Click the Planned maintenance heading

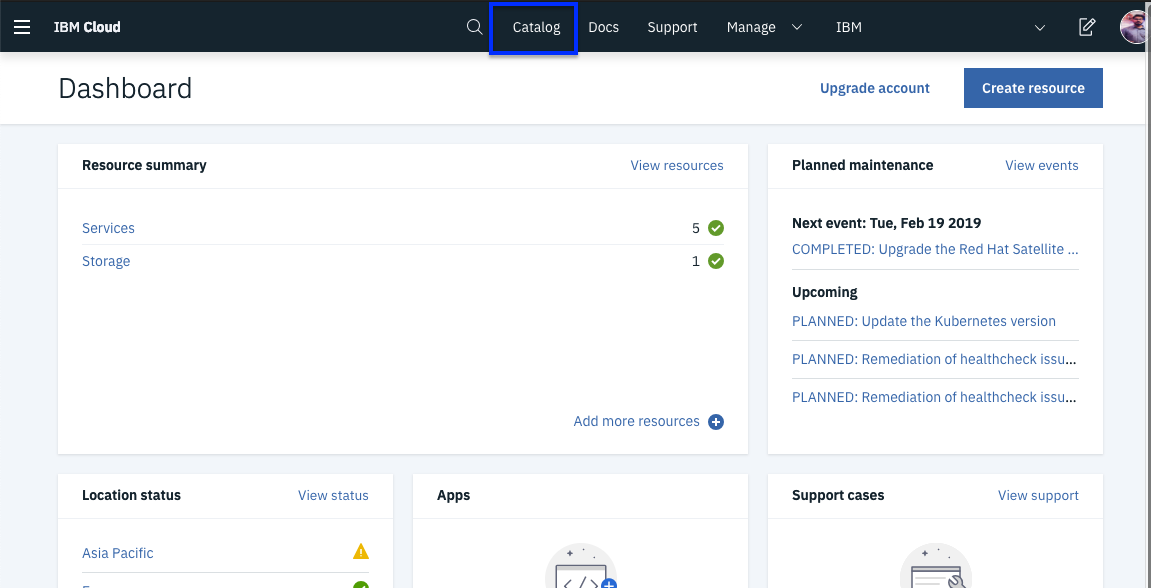pos(863,165)
